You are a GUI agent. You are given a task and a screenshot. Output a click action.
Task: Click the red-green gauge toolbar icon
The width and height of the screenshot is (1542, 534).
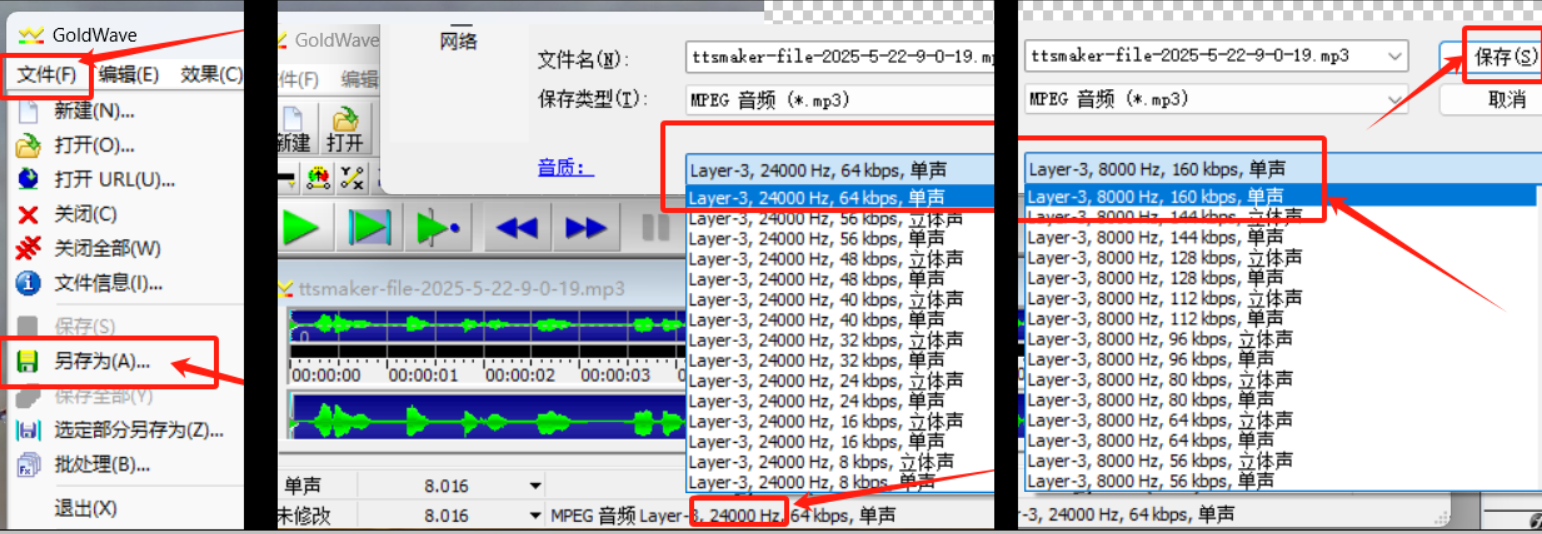point(319,178)
